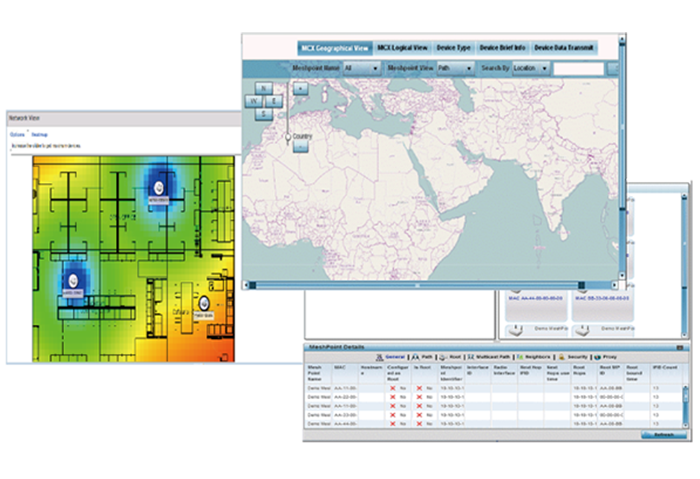Click the Configured as Root column header
This screenshot has width=700, height=479.
point(397,373)
